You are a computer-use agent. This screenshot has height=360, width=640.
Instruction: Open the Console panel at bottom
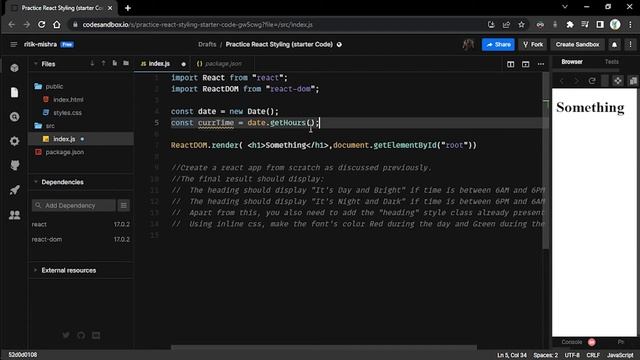click(572, 342)
